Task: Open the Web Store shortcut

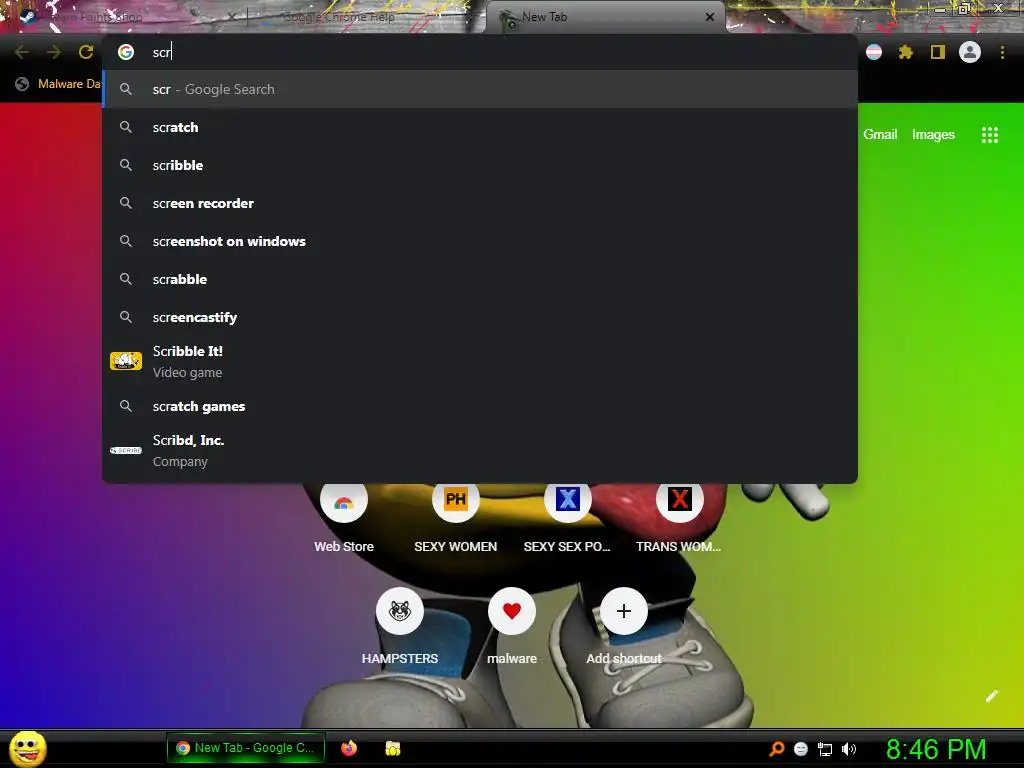Action: [x=344, y=517]
